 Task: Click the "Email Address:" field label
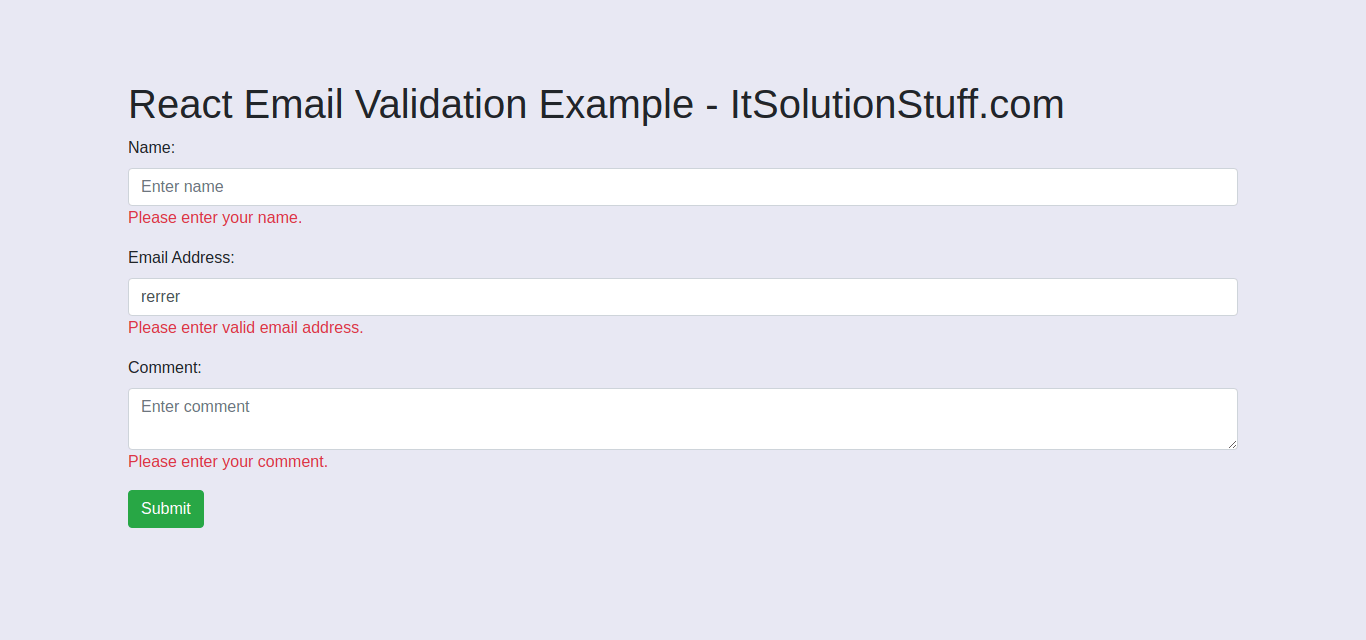tap(181, 258)
